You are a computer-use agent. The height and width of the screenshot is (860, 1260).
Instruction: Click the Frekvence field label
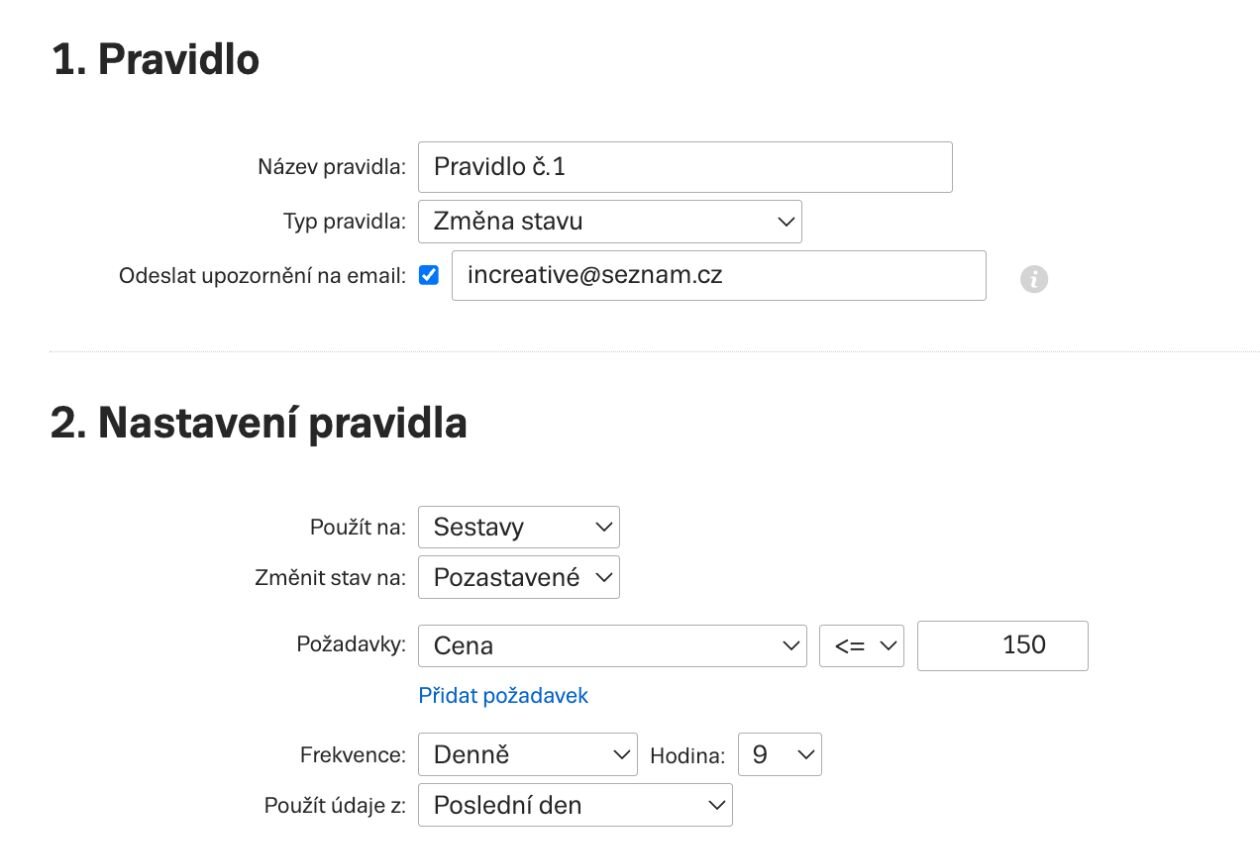[x=353, y=755]
